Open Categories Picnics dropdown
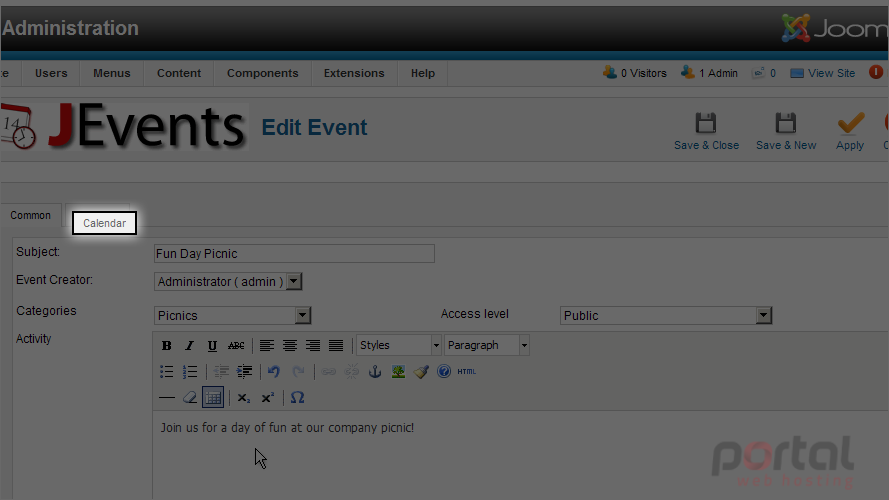 (x=232, y=316)
